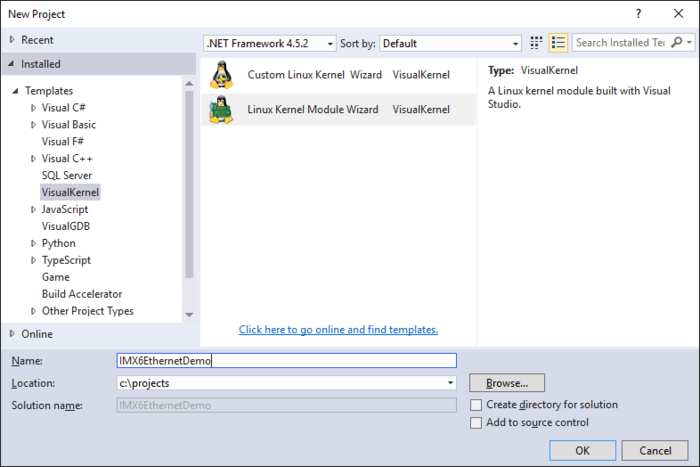
Task: Expand the Visual C++ node
Action: click(x=33, y=158)
